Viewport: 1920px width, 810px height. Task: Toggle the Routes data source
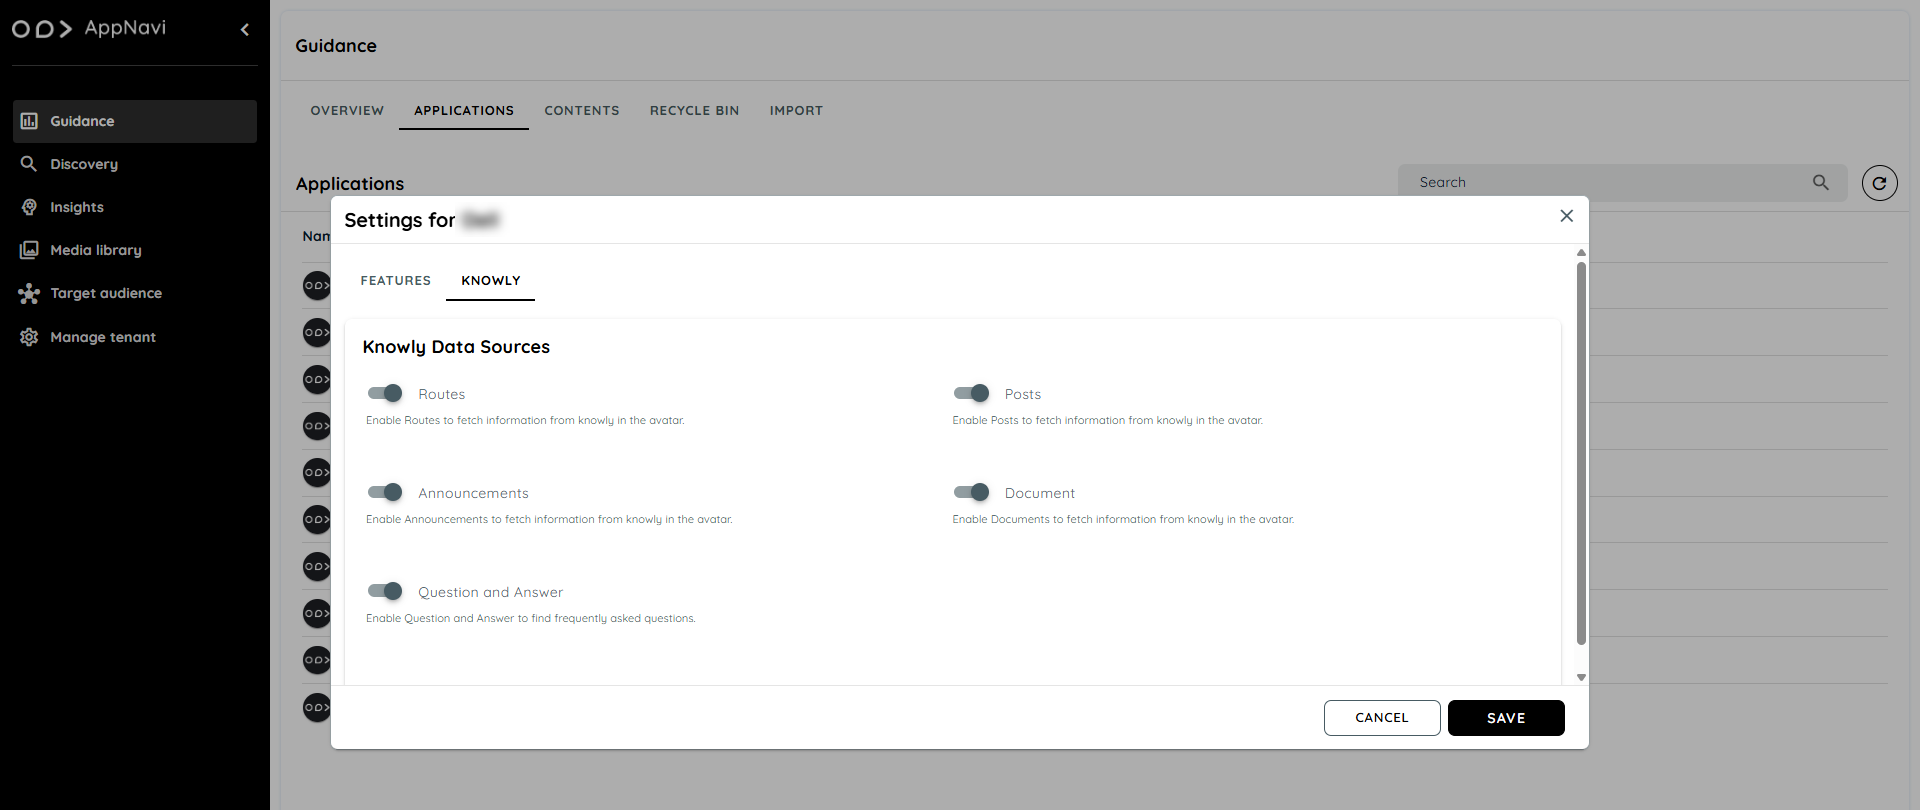[x=385, y=394]
